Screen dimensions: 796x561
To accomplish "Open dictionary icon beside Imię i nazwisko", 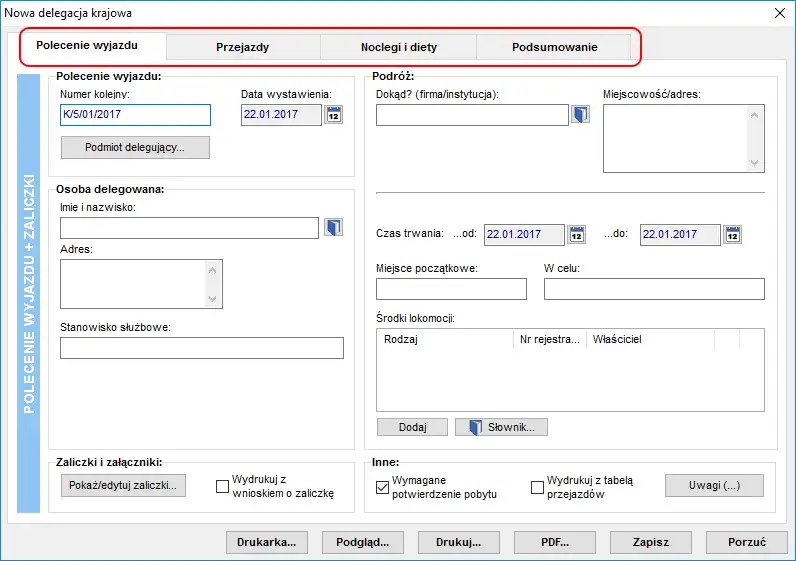I will pos(333,228).
